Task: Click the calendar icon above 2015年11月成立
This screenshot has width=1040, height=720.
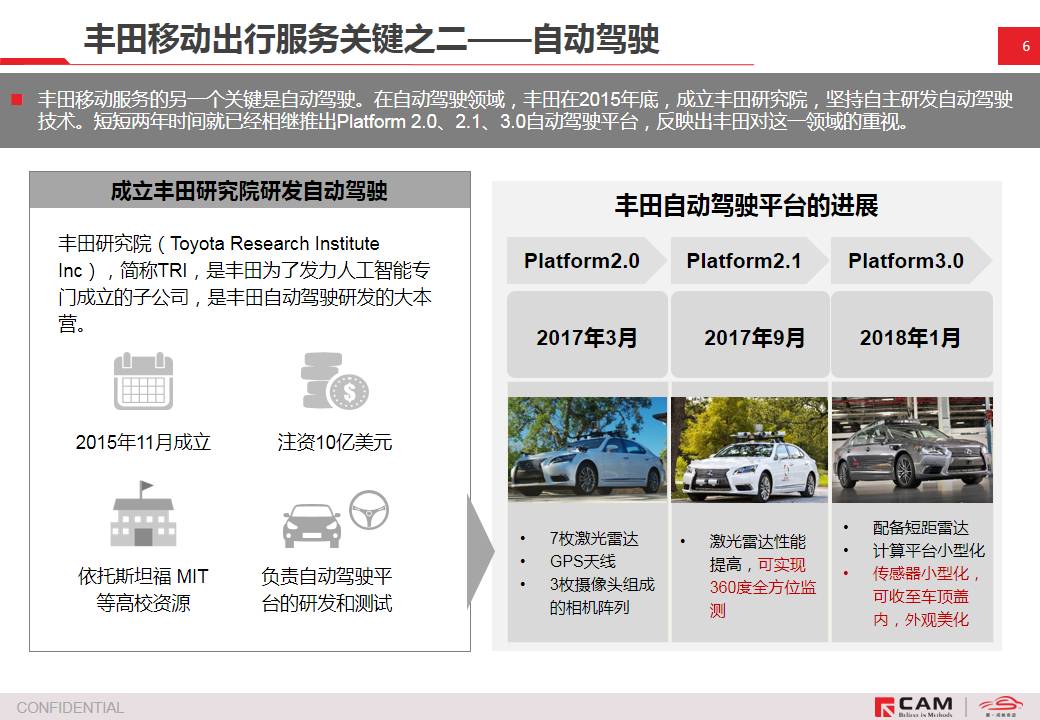Action: point(143,381)
